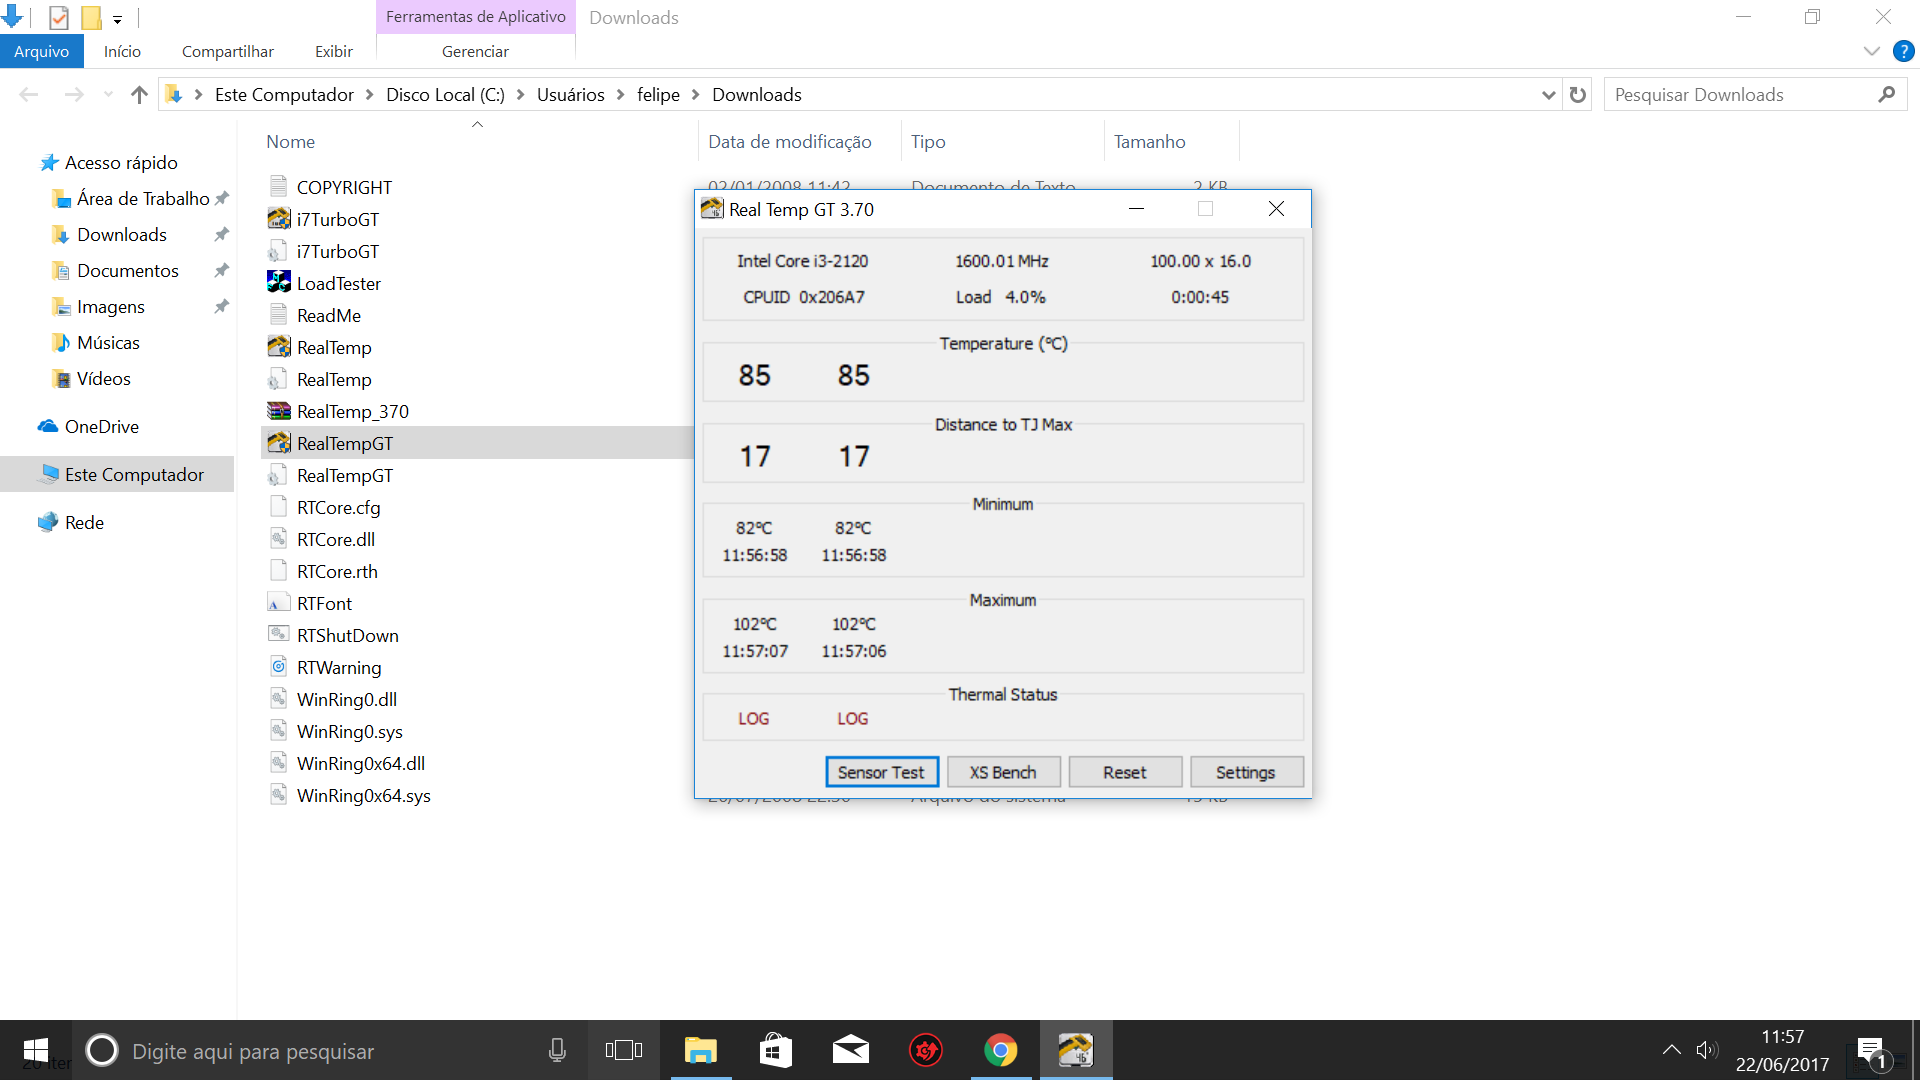Open Real Temp Settings
The width and height of the screenshot is (1920, 1080).
pos(1246,772)
